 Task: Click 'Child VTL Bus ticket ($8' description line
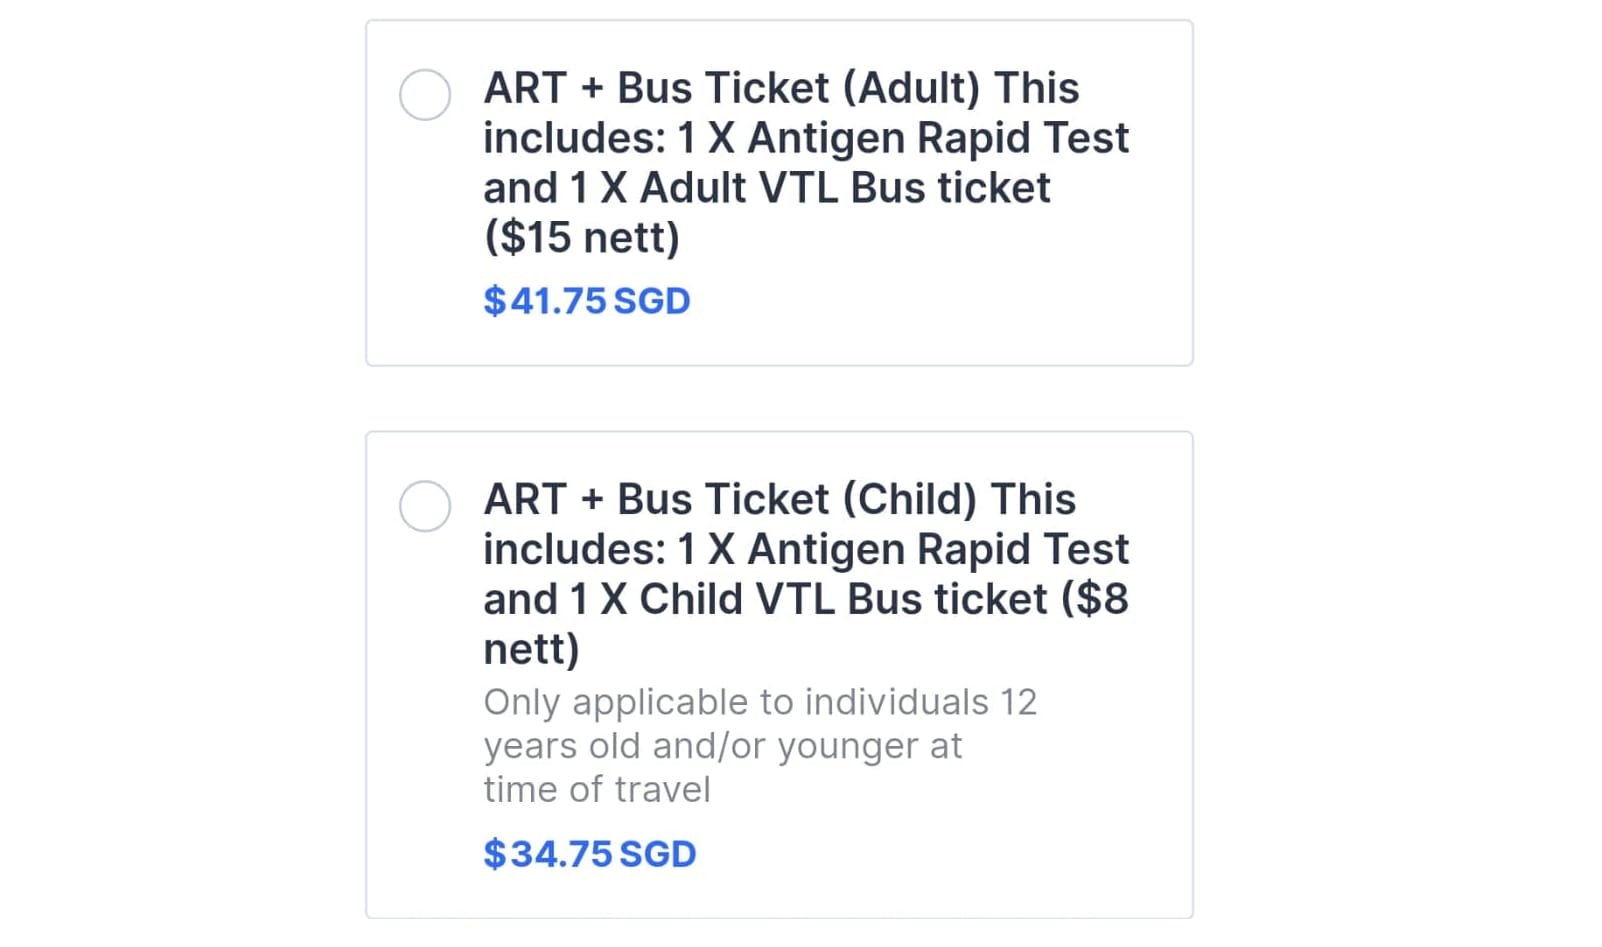[883, 599]
